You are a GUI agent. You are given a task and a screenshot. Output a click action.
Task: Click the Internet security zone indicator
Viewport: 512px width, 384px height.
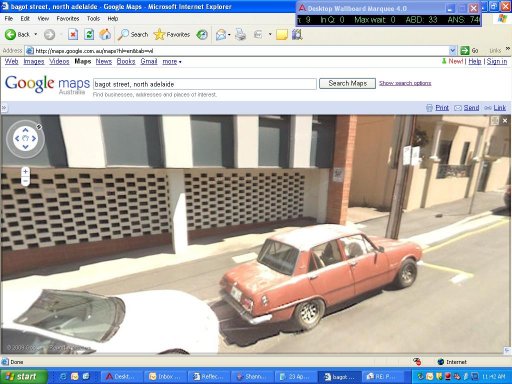tap(452, 362)
